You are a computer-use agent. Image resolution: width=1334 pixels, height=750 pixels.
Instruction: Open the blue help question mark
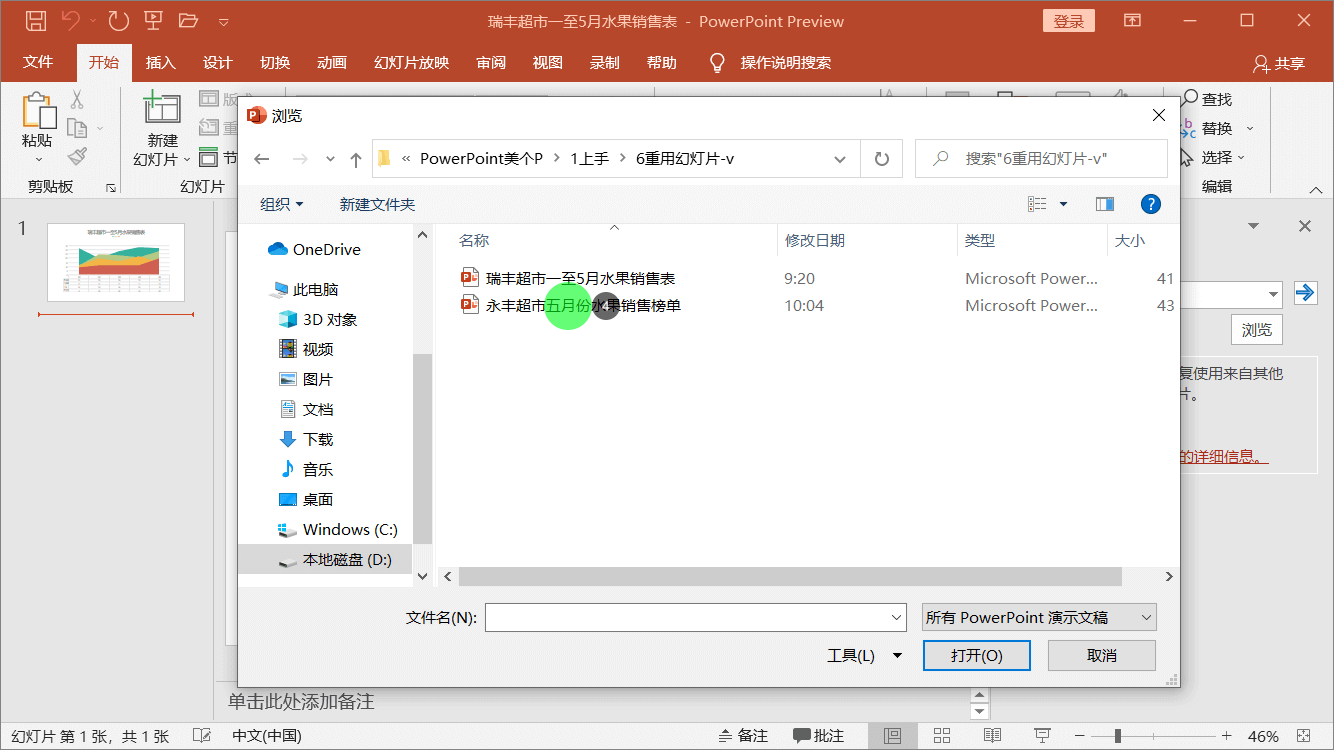click(1151, 204)
